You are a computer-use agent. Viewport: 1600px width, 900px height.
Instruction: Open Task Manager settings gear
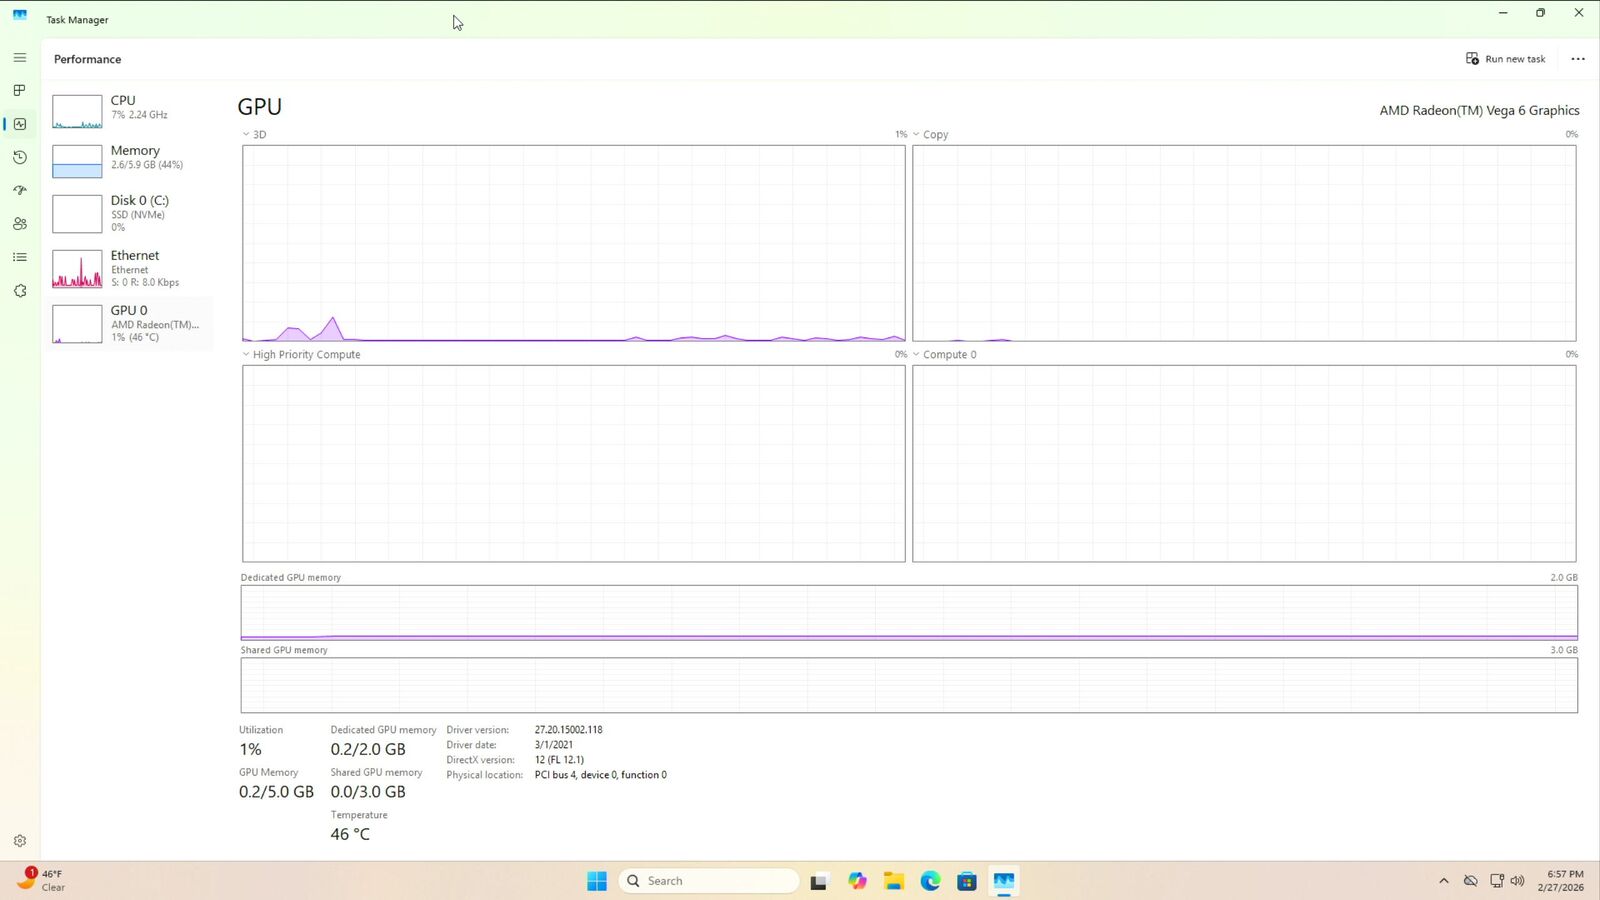click(x=20, y=841)
